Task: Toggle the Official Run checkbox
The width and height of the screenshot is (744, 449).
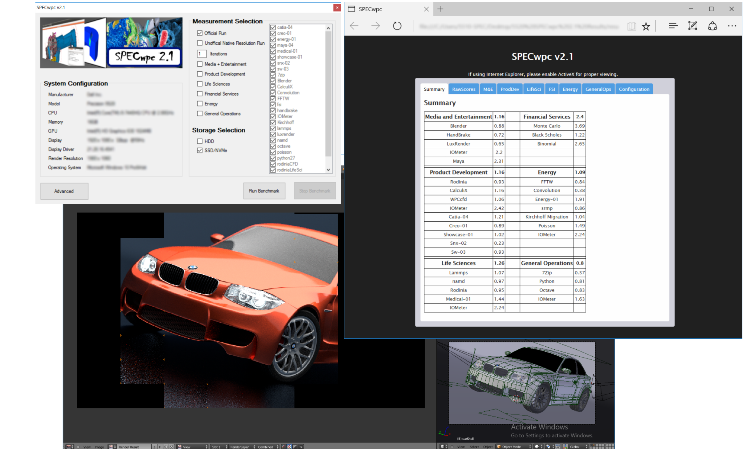Action: click(x=200, y=33)
